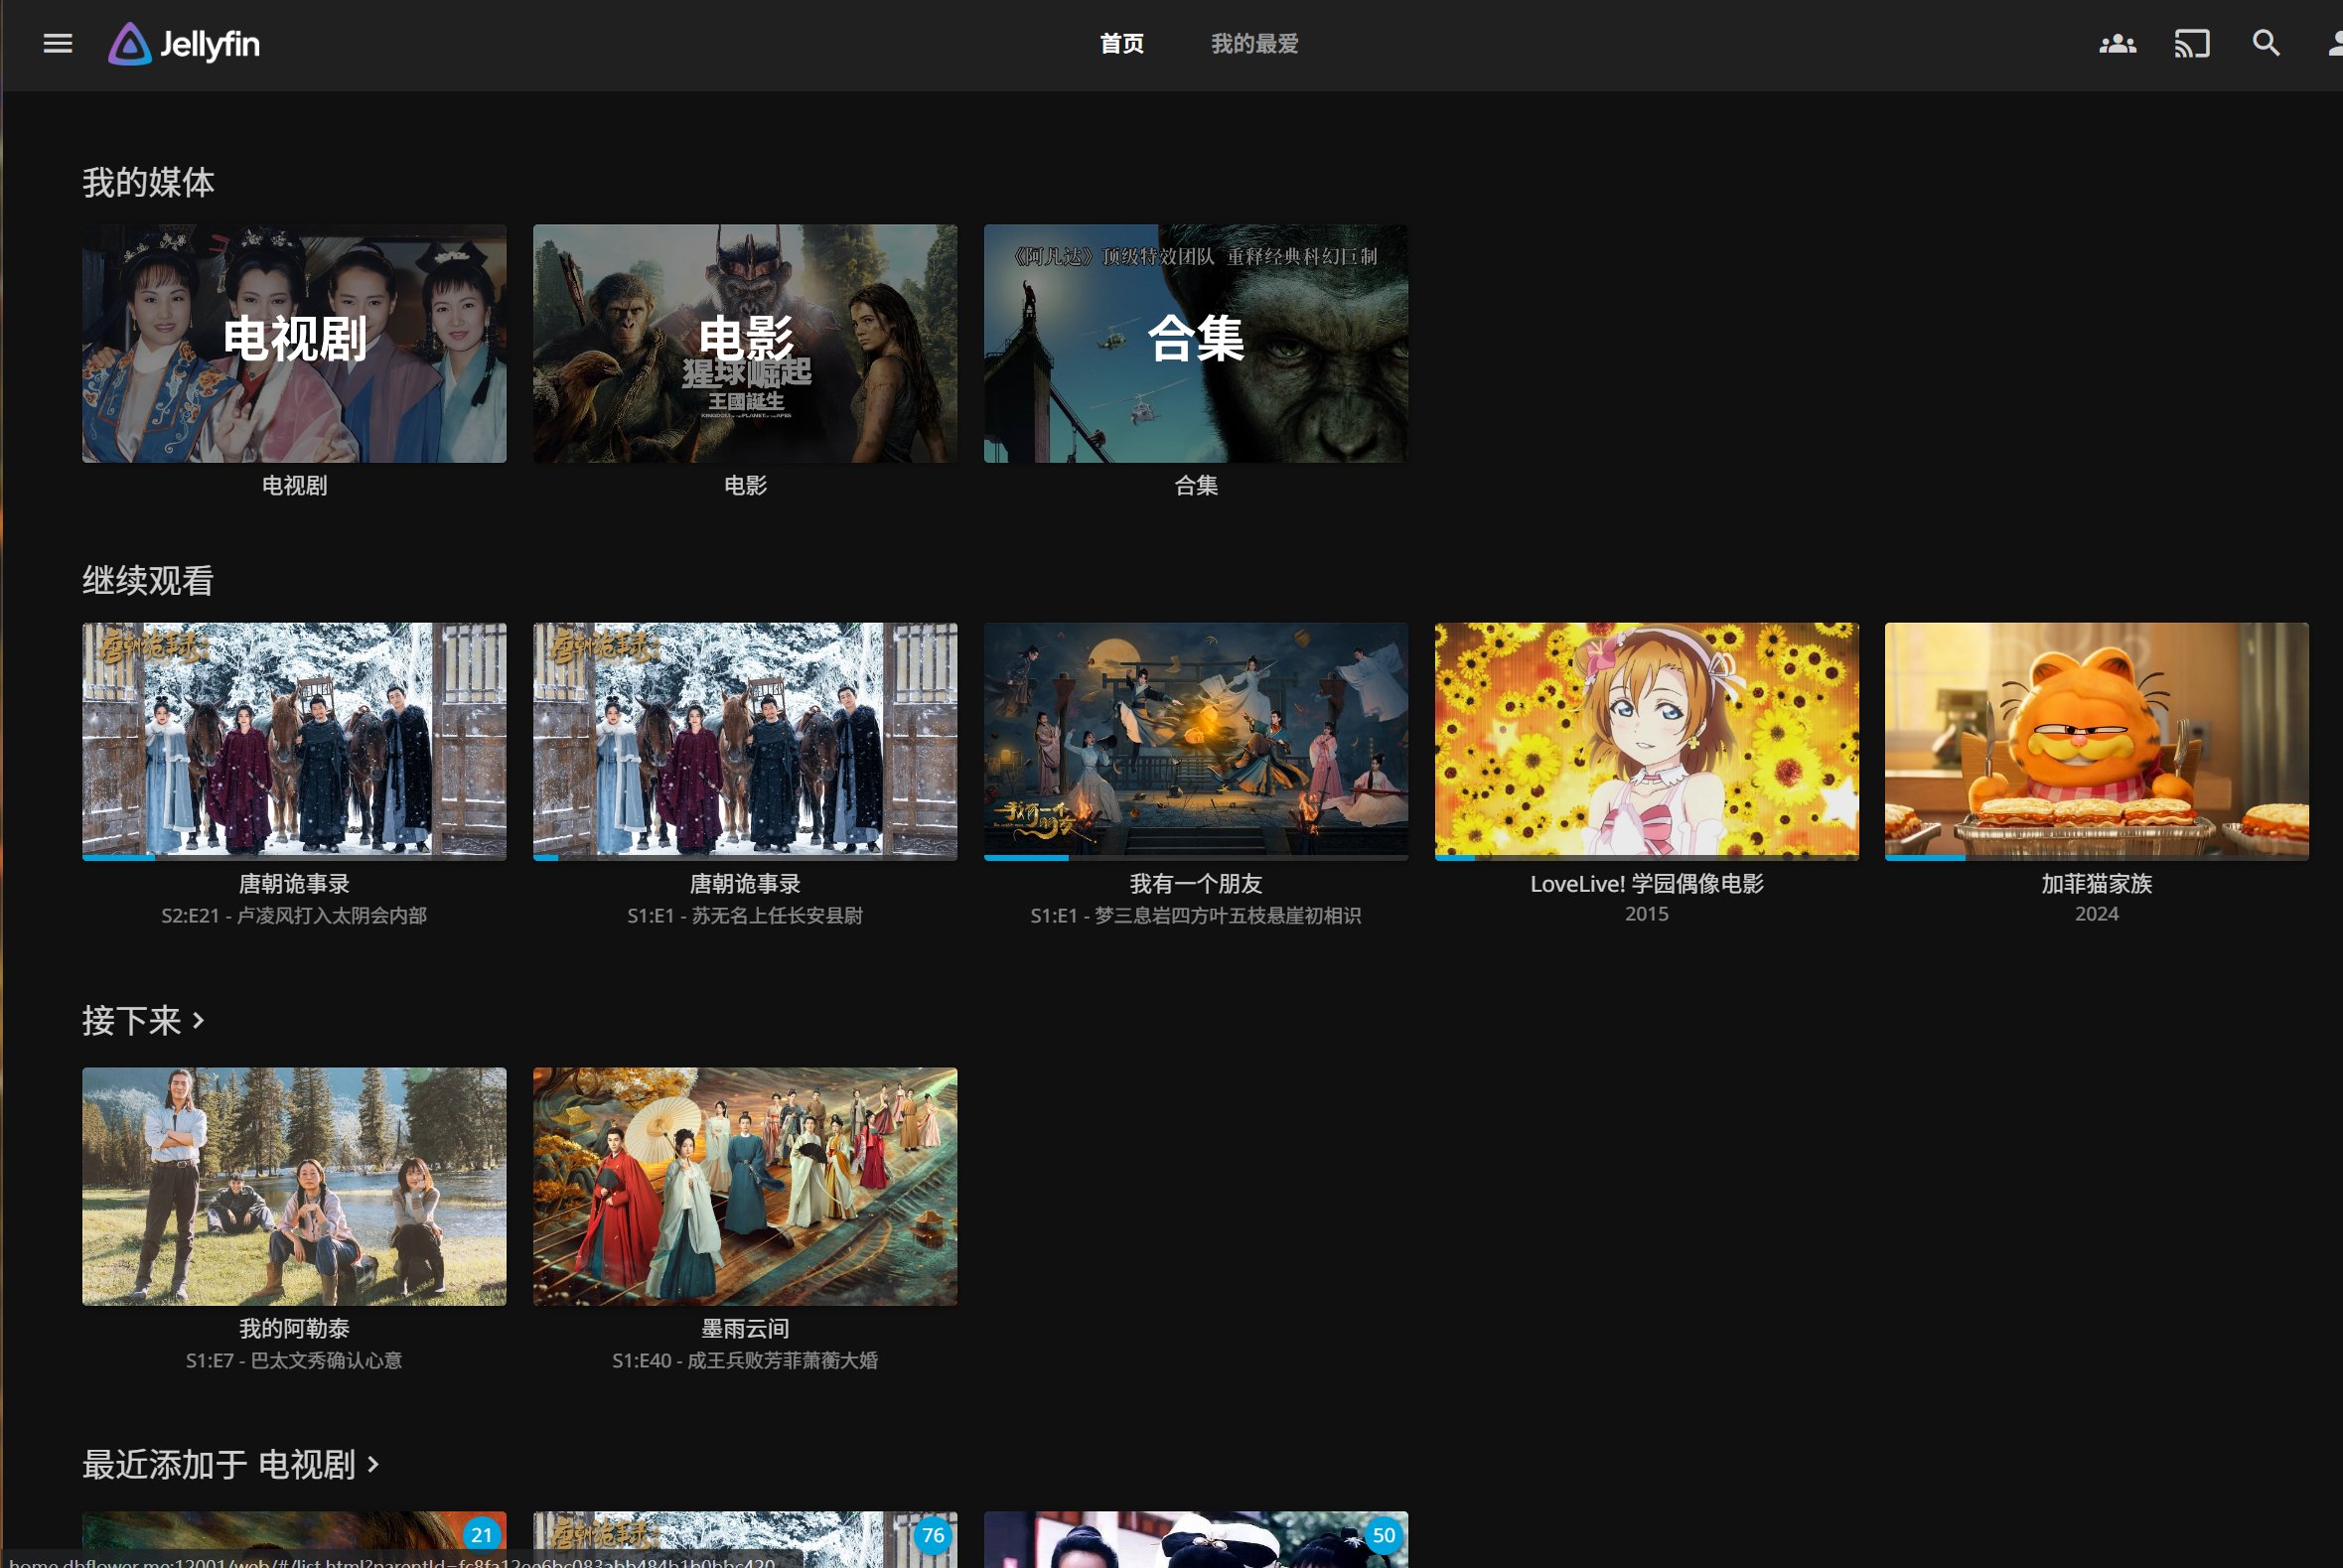Click the 50 unplayed count badge
Viewport: 2343px width, 1568px height.
click(1384, 1535)
